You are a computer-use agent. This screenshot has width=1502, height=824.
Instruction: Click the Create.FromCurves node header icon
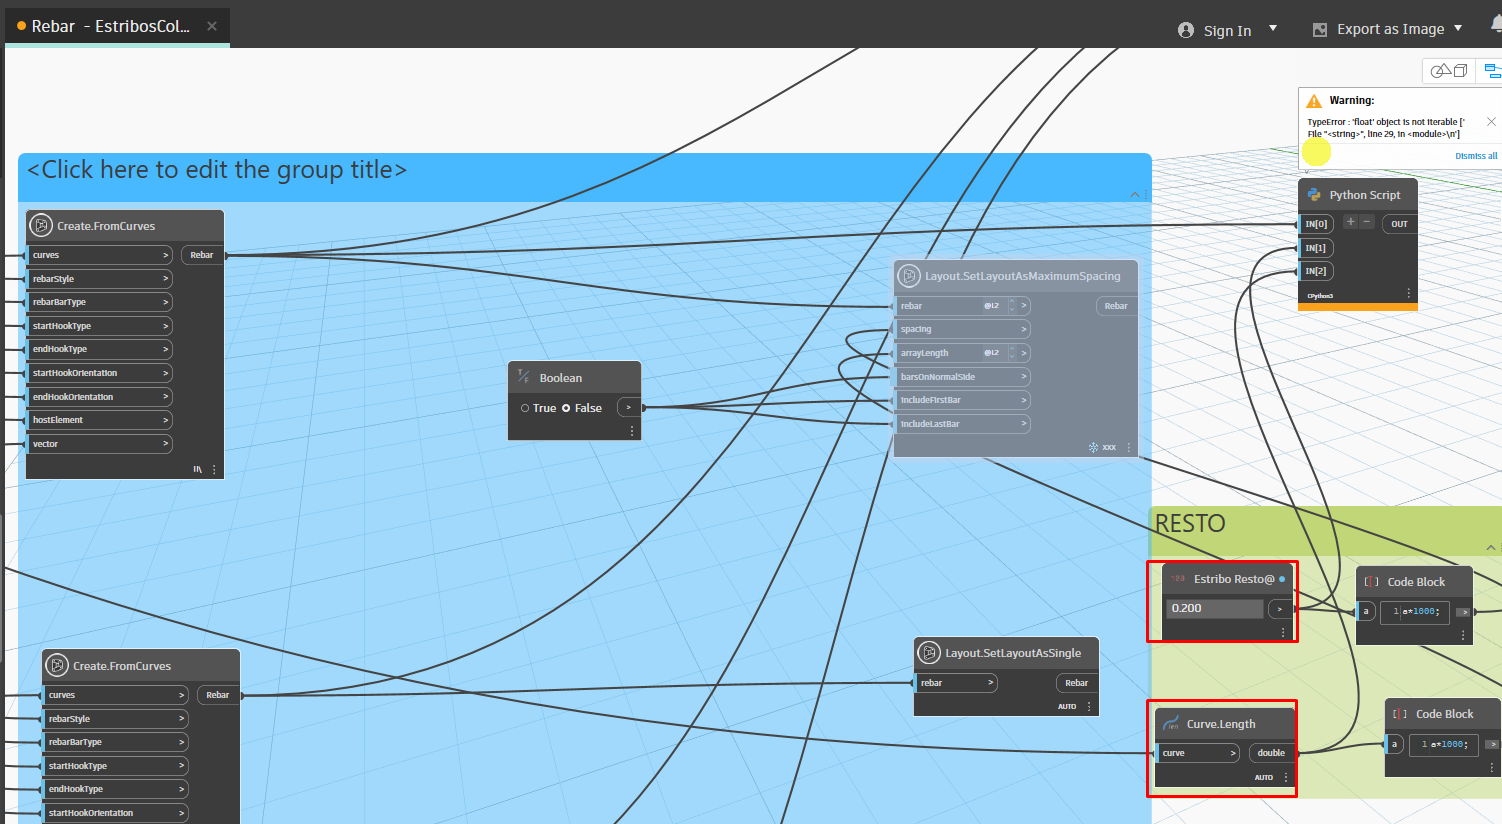pyautogui.click(x=40, y=225)
